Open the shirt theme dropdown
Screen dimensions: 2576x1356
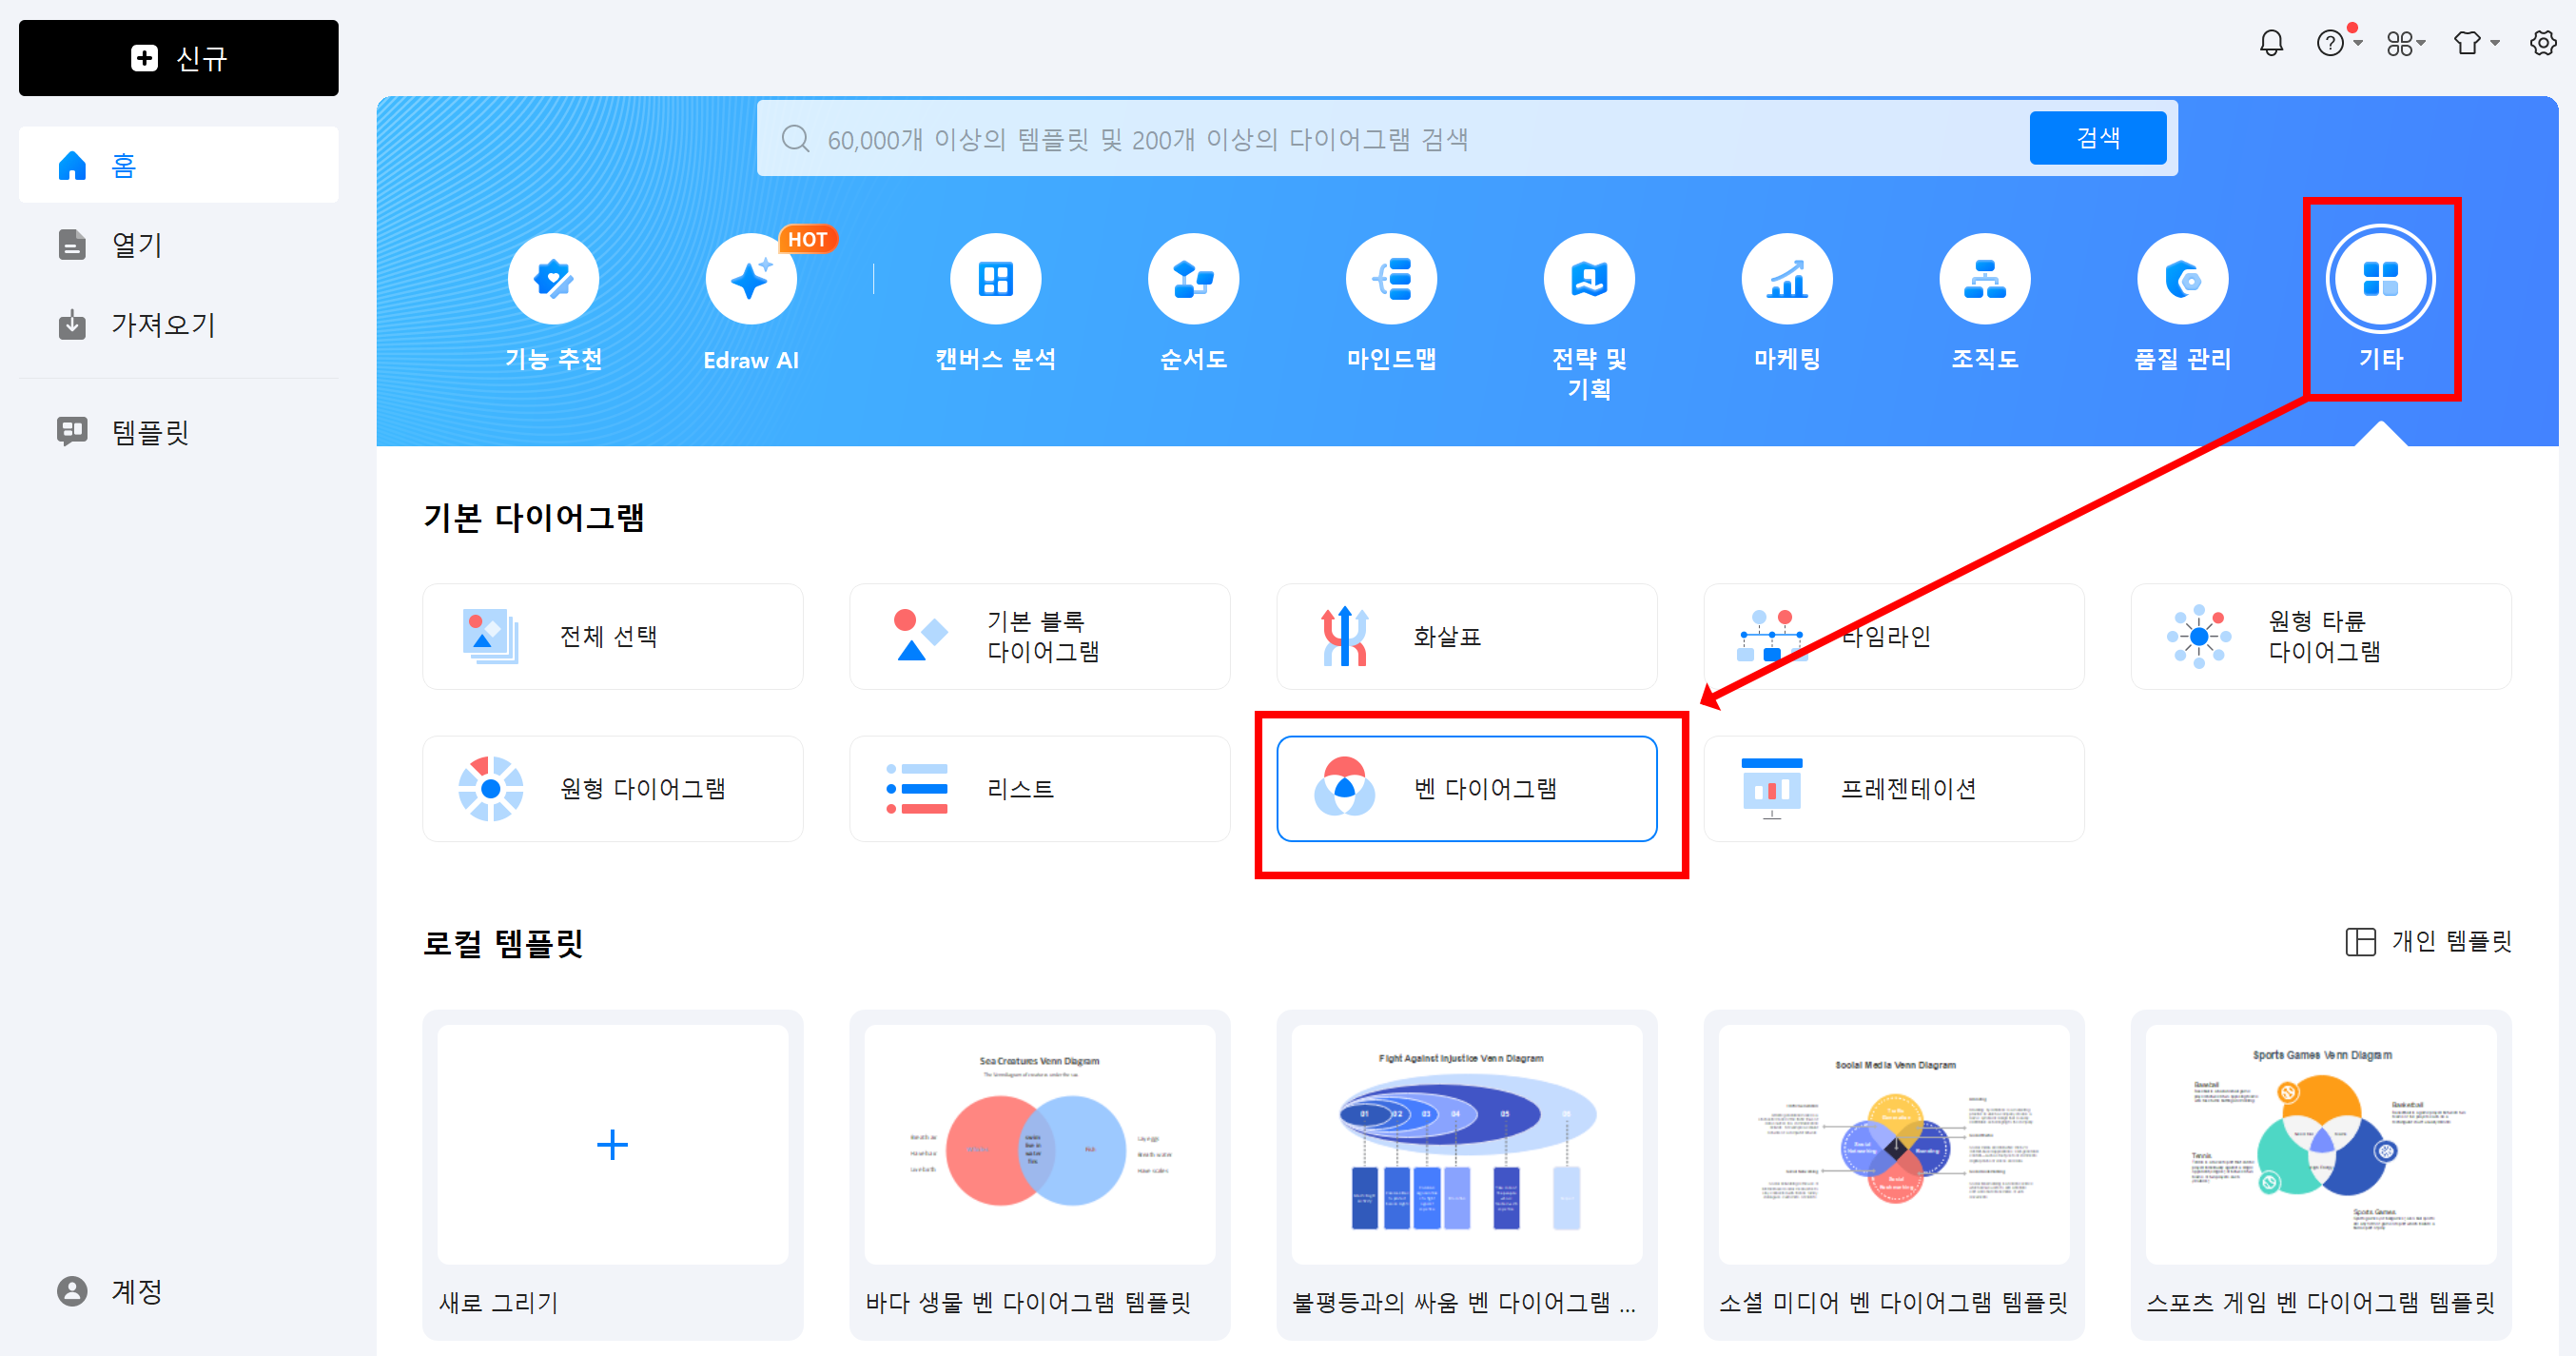pos(2475,43)
